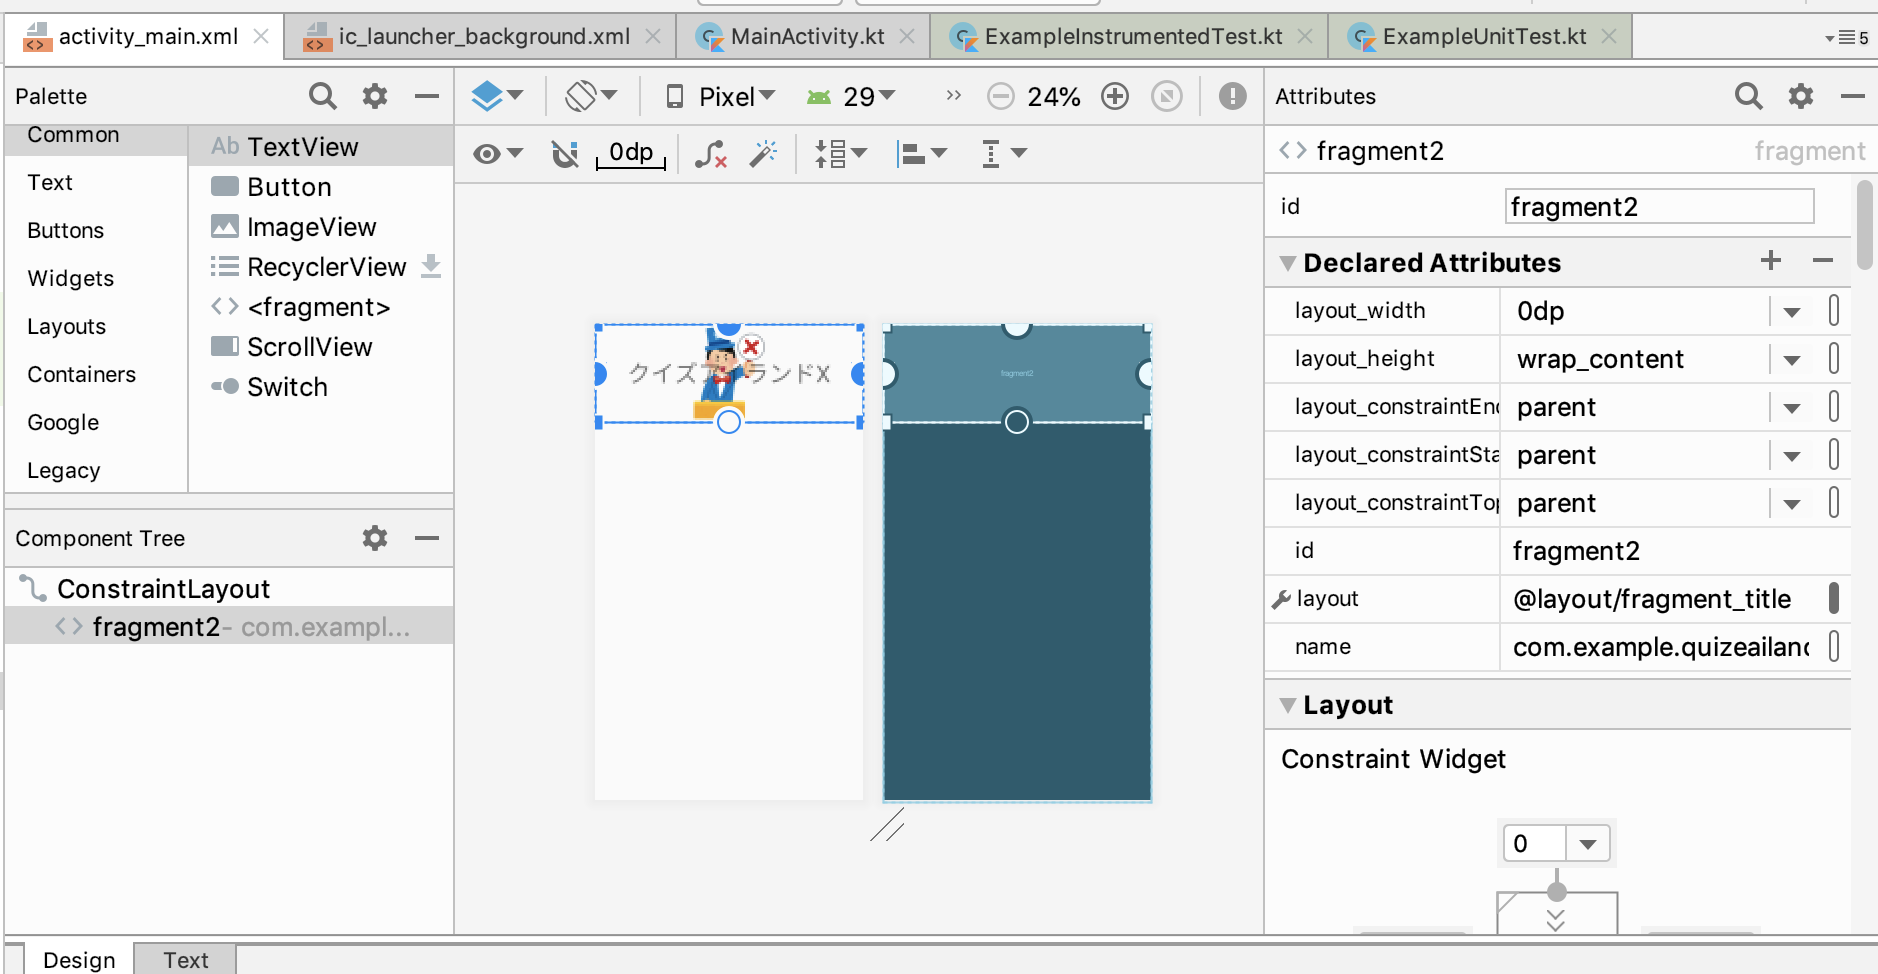The width and height of the screenshot is (1878, 974).
Task: Expand hidden toolbar items chevron
Action: 953,96
